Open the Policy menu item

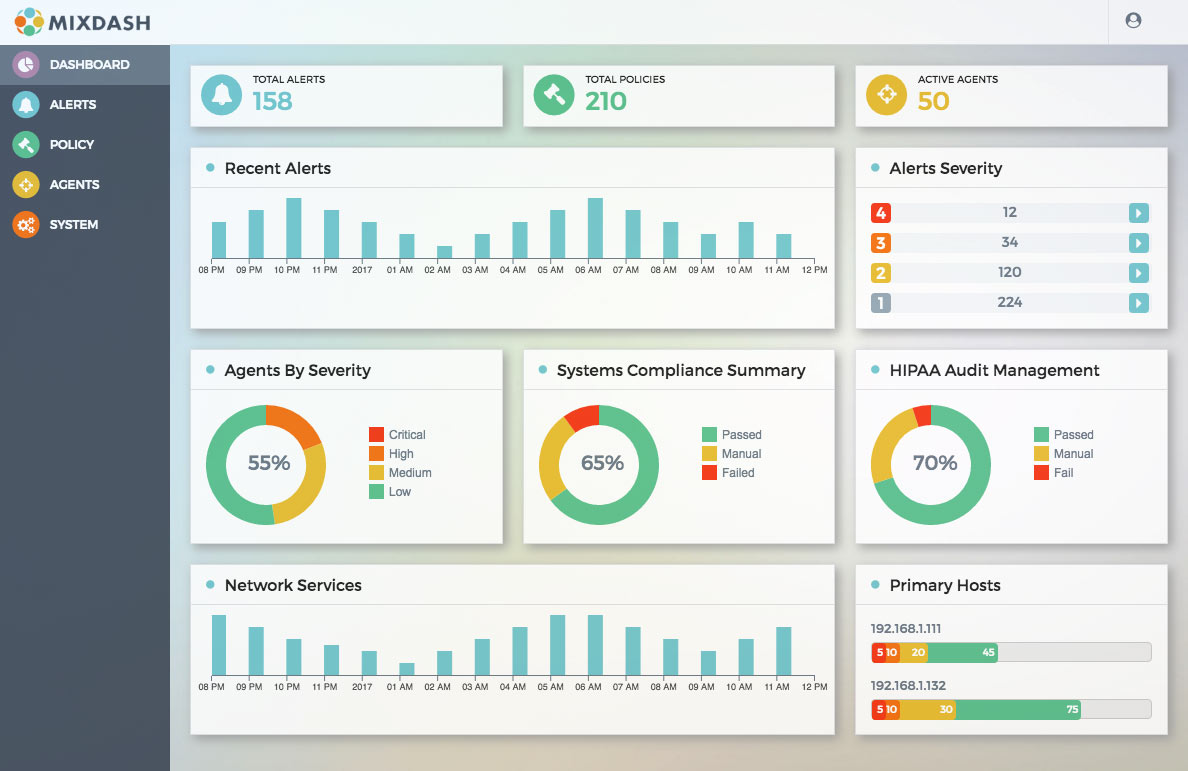[x=85, y=145]
